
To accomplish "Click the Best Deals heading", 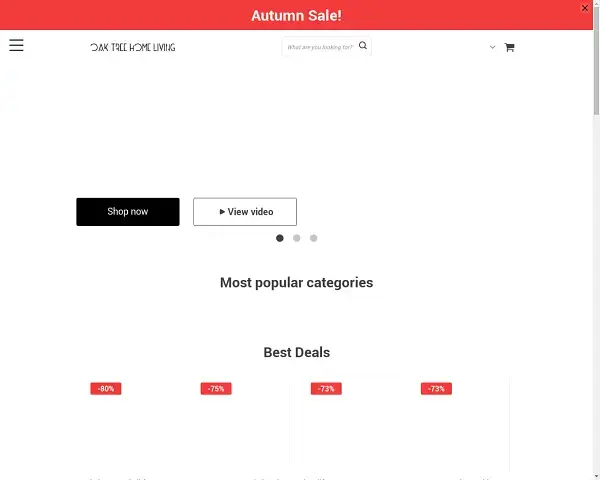I will pos(296,352).
